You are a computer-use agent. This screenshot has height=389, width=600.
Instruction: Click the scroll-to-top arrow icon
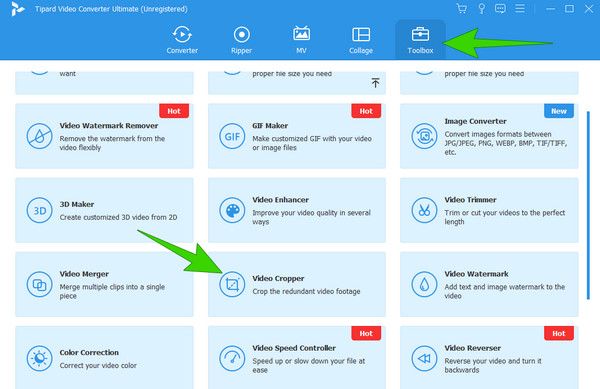coord(375,83)
